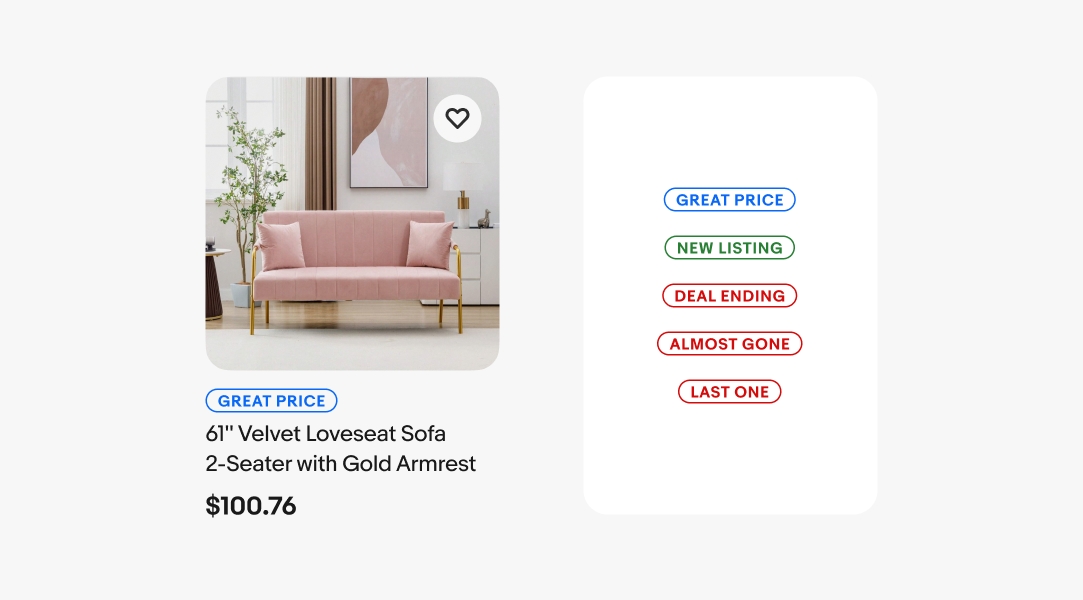Click the "2-Seater with Gold Armrest" text line
This screenshot has height=600, width=1083.
[x=340, y=464]
